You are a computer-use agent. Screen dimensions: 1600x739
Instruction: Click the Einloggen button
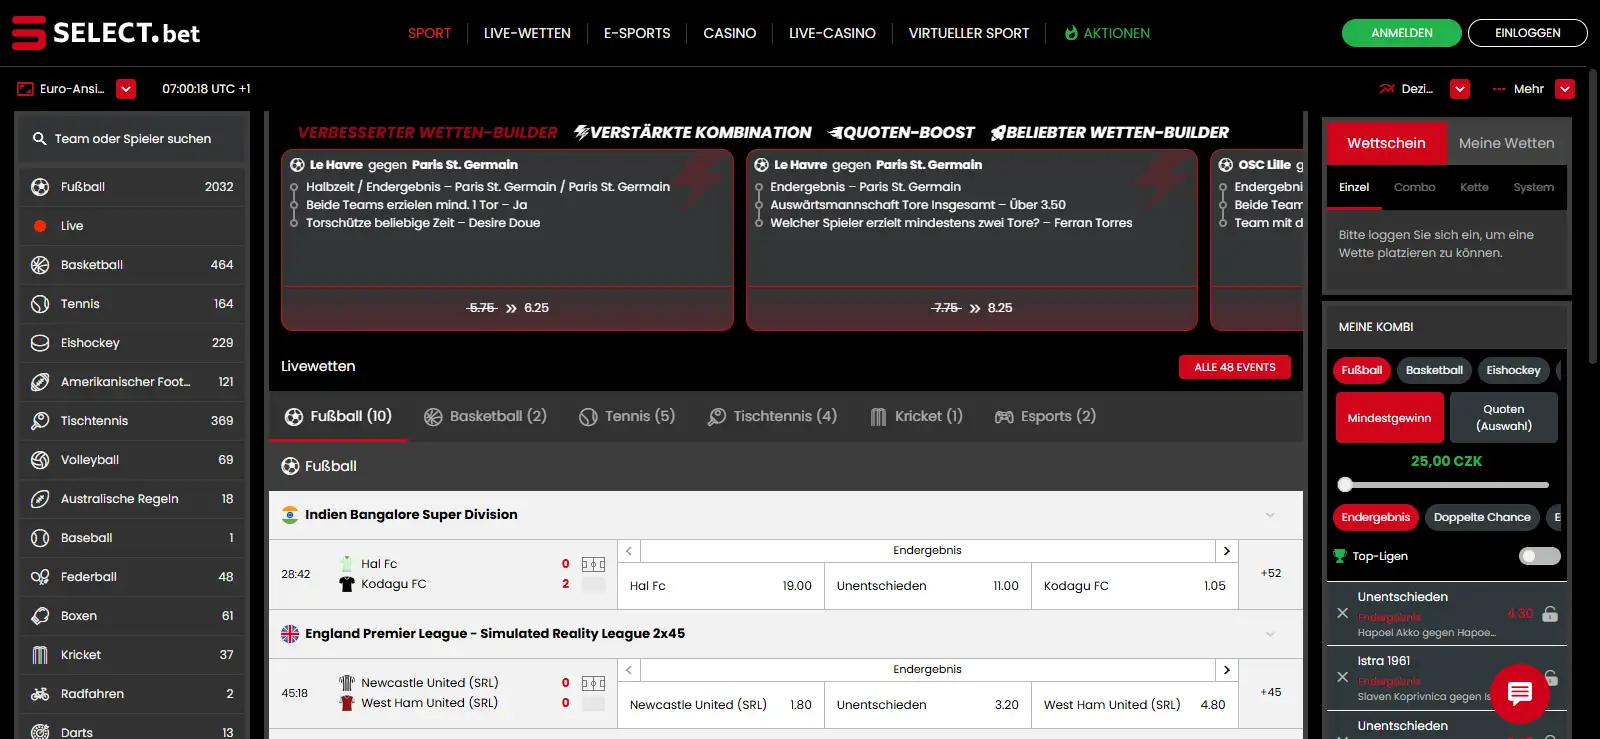1527,33
